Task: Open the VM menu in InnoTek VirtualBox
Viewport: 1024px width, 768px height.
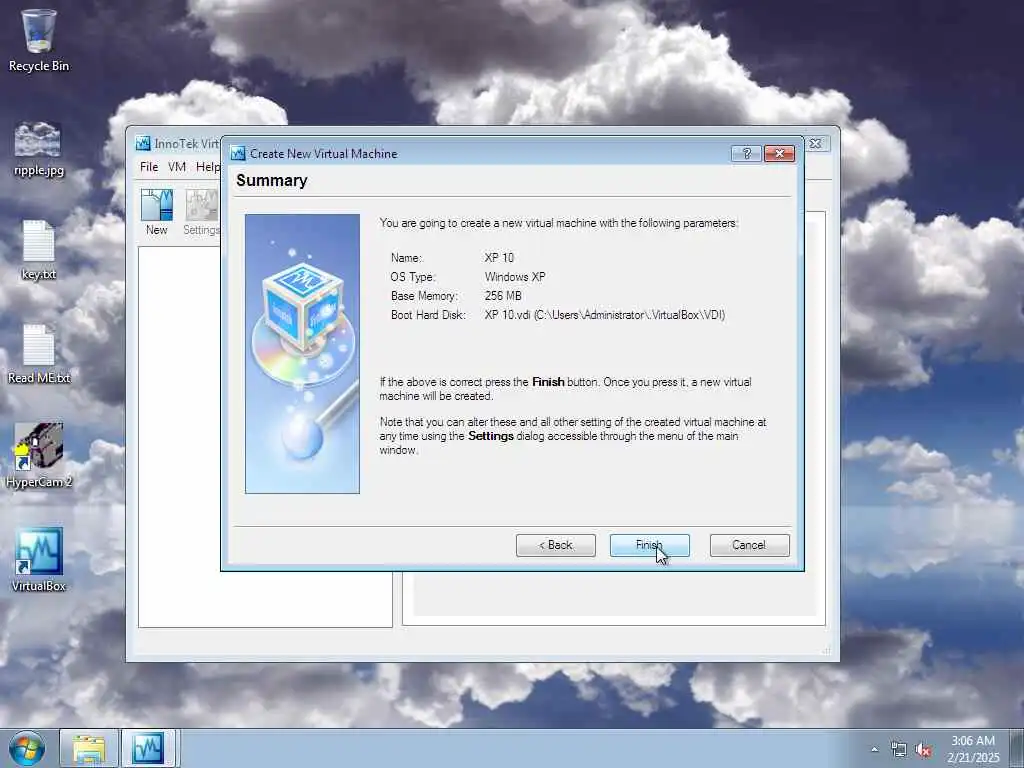Action: 177,167
